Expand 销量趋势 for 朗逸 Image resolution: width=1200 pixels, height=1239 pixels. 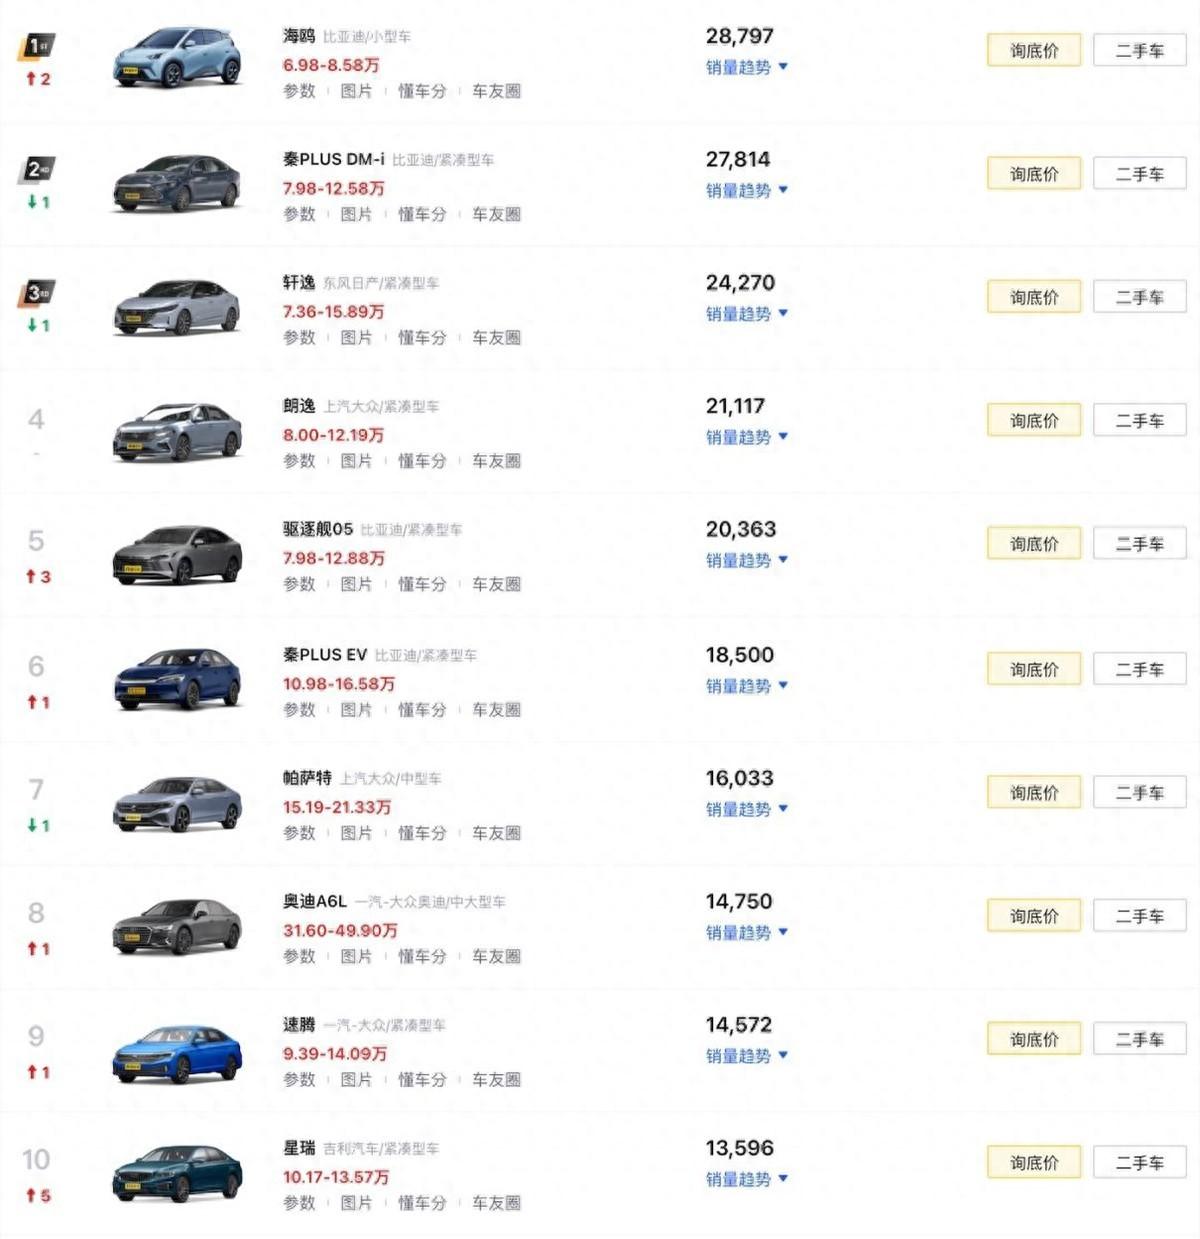(746, 437)
